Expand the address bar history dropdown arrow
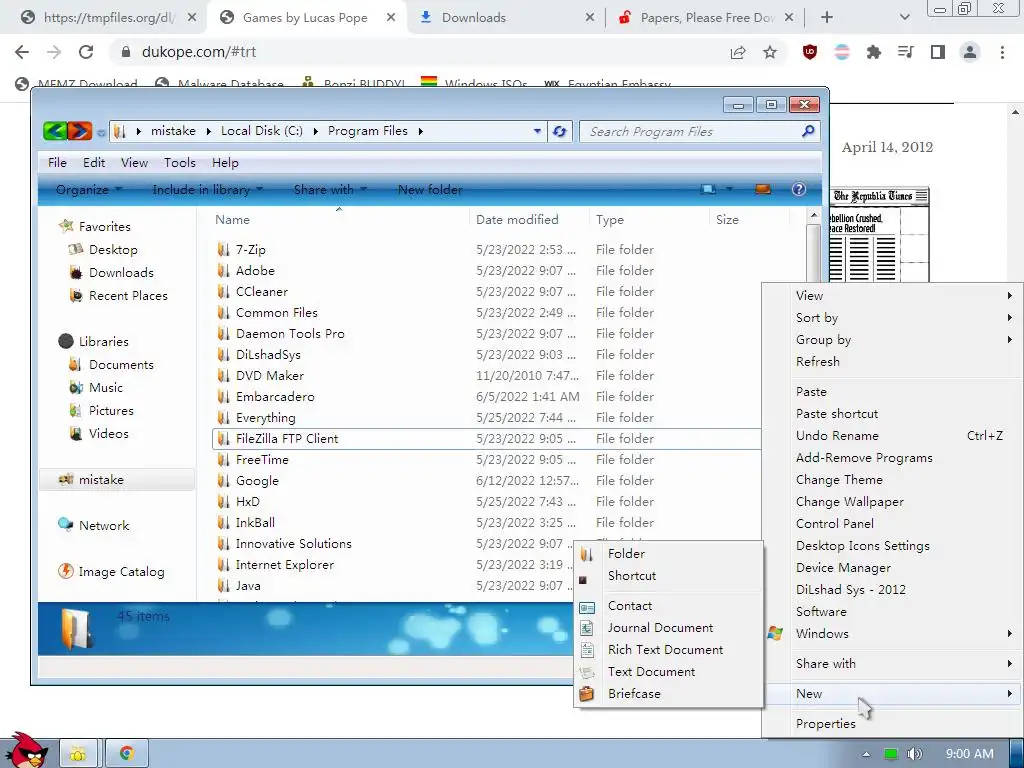This screenshot has height=768, width=1024. (537, 131)
